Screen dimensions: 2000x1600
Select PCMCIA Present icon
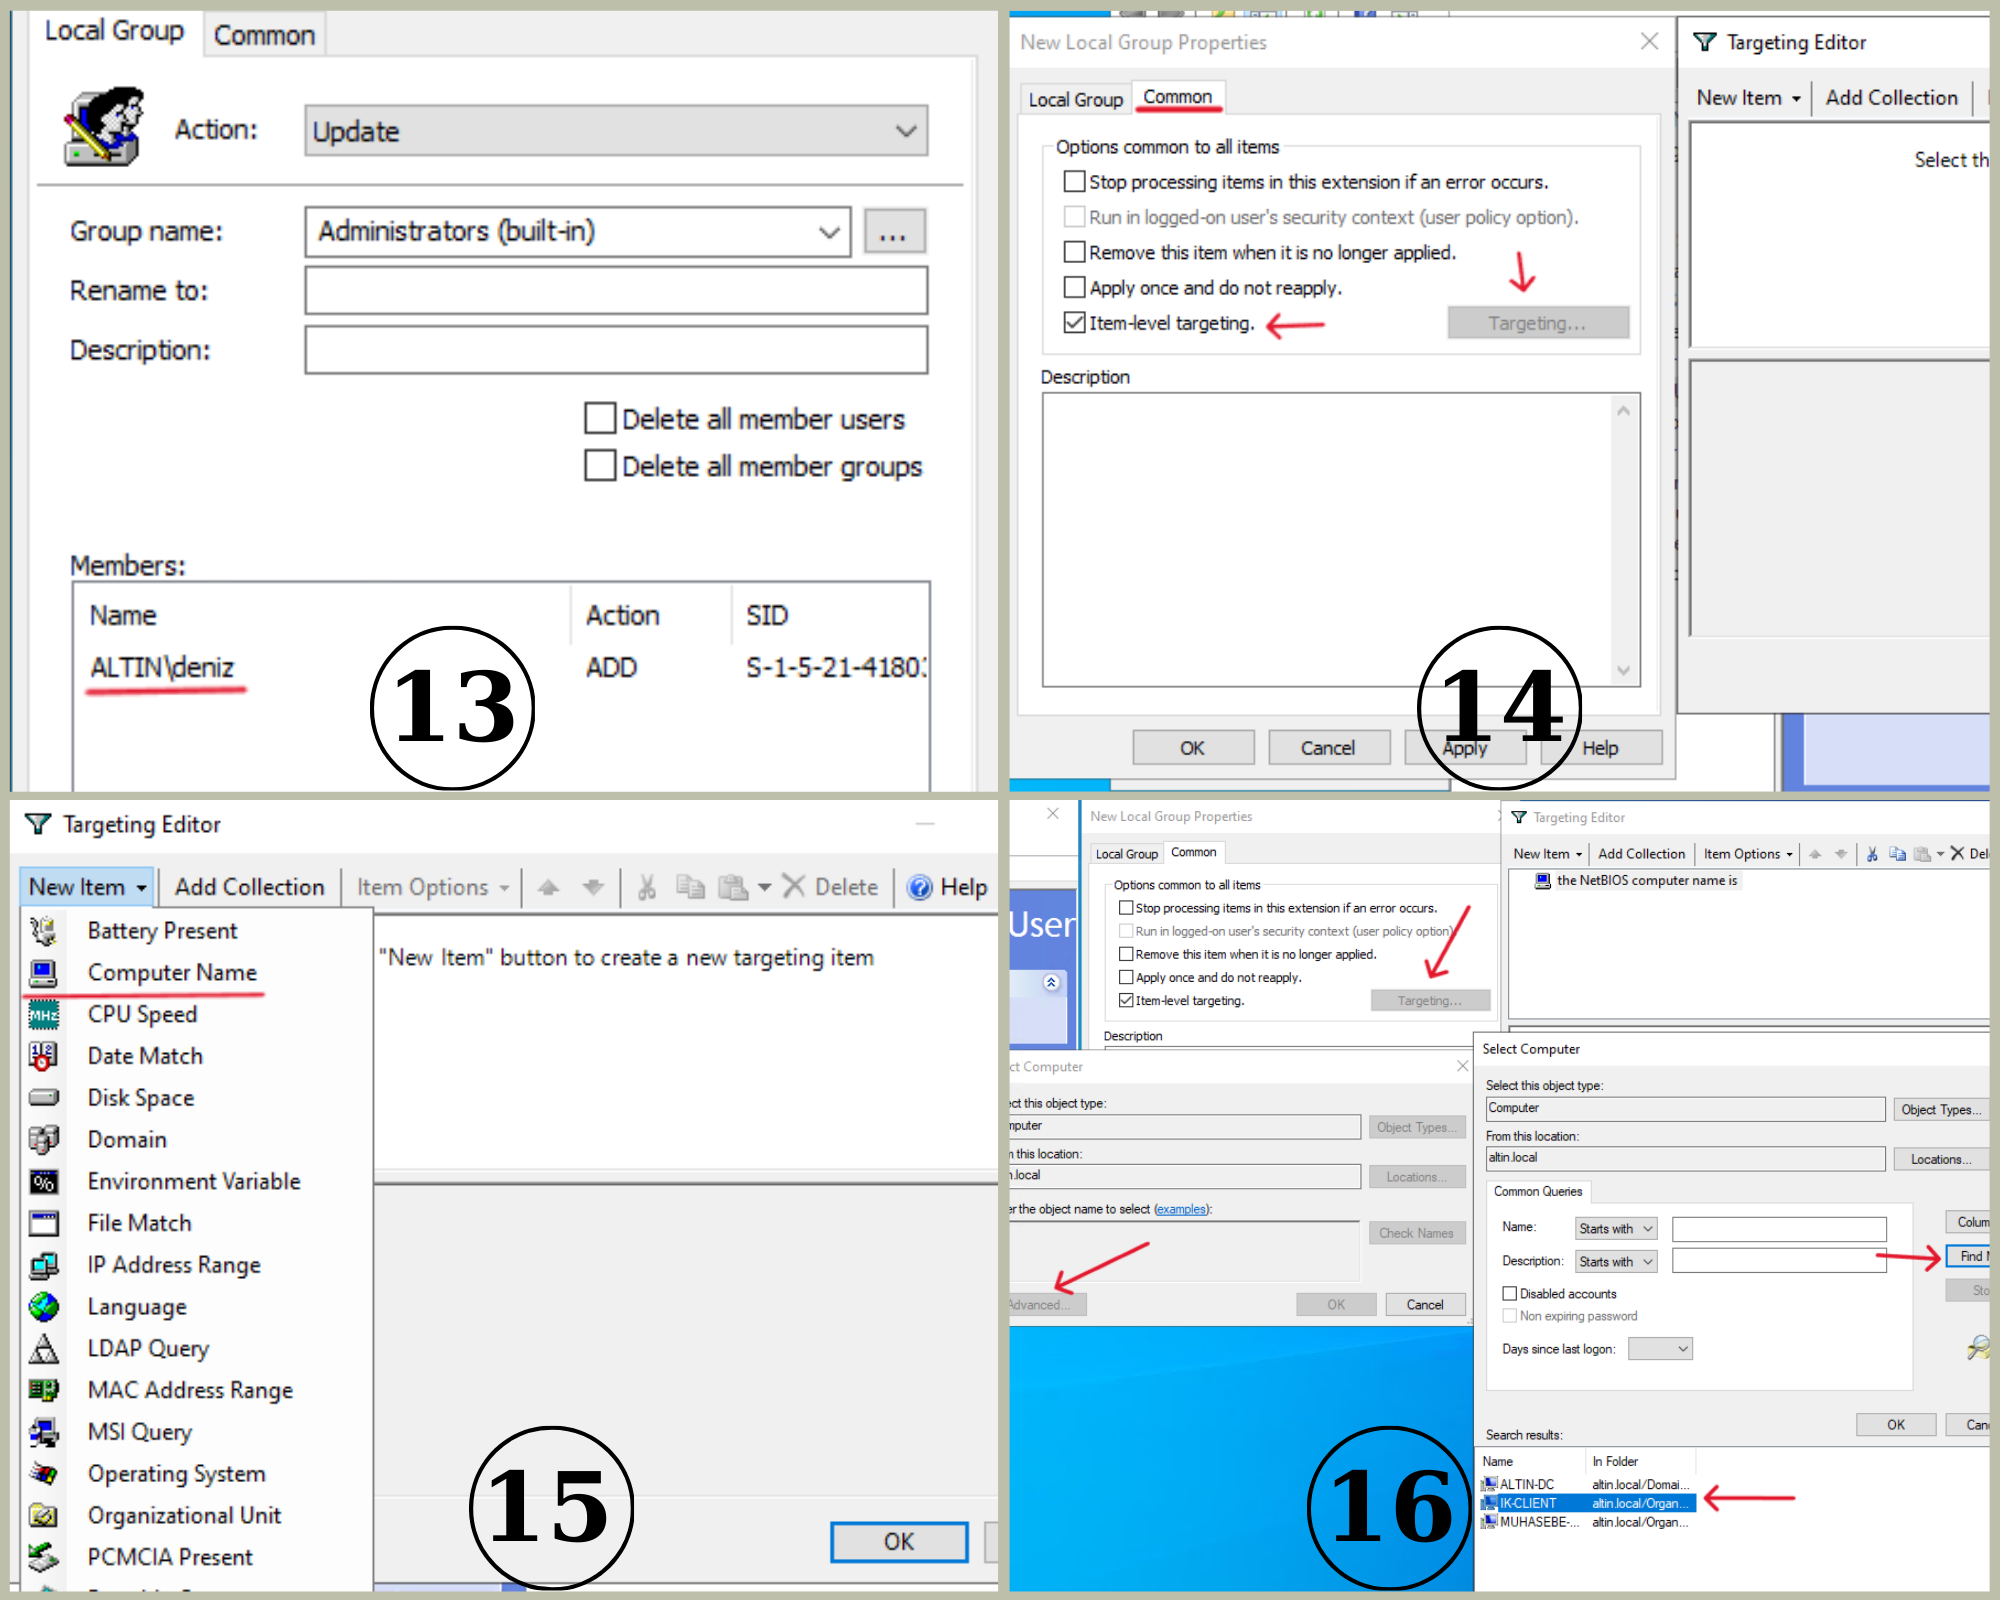43,1557
